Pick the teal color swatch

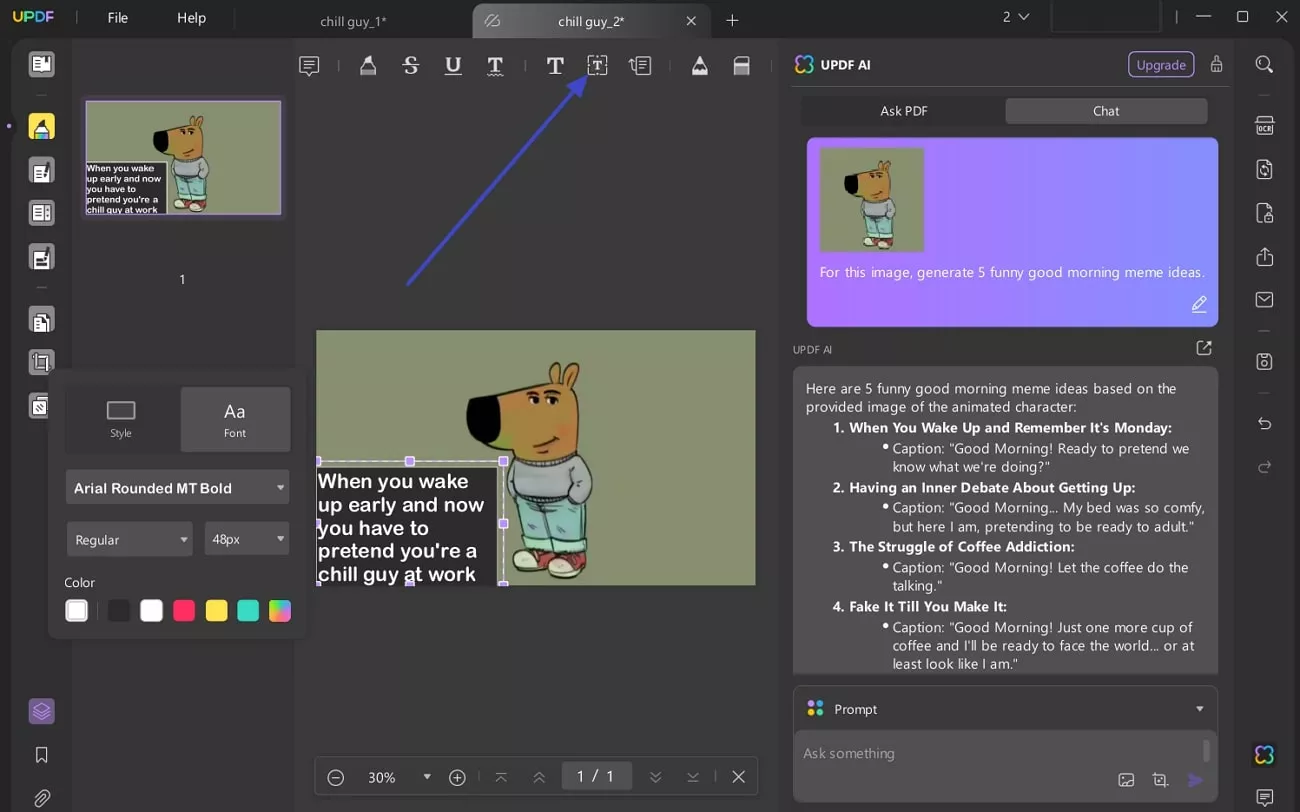(248, 611)
